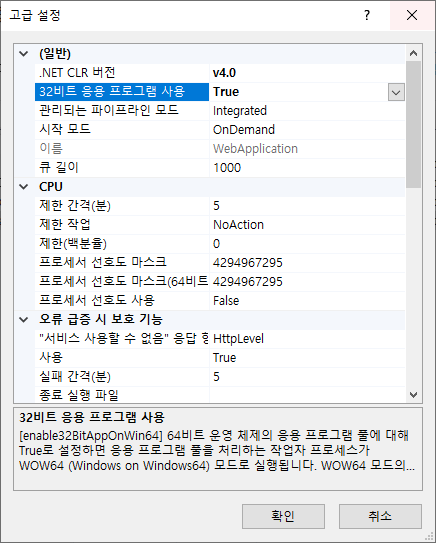Screen dimensions: 436x543
Task: Collapse the (일반) section
Action: point(24,54)
